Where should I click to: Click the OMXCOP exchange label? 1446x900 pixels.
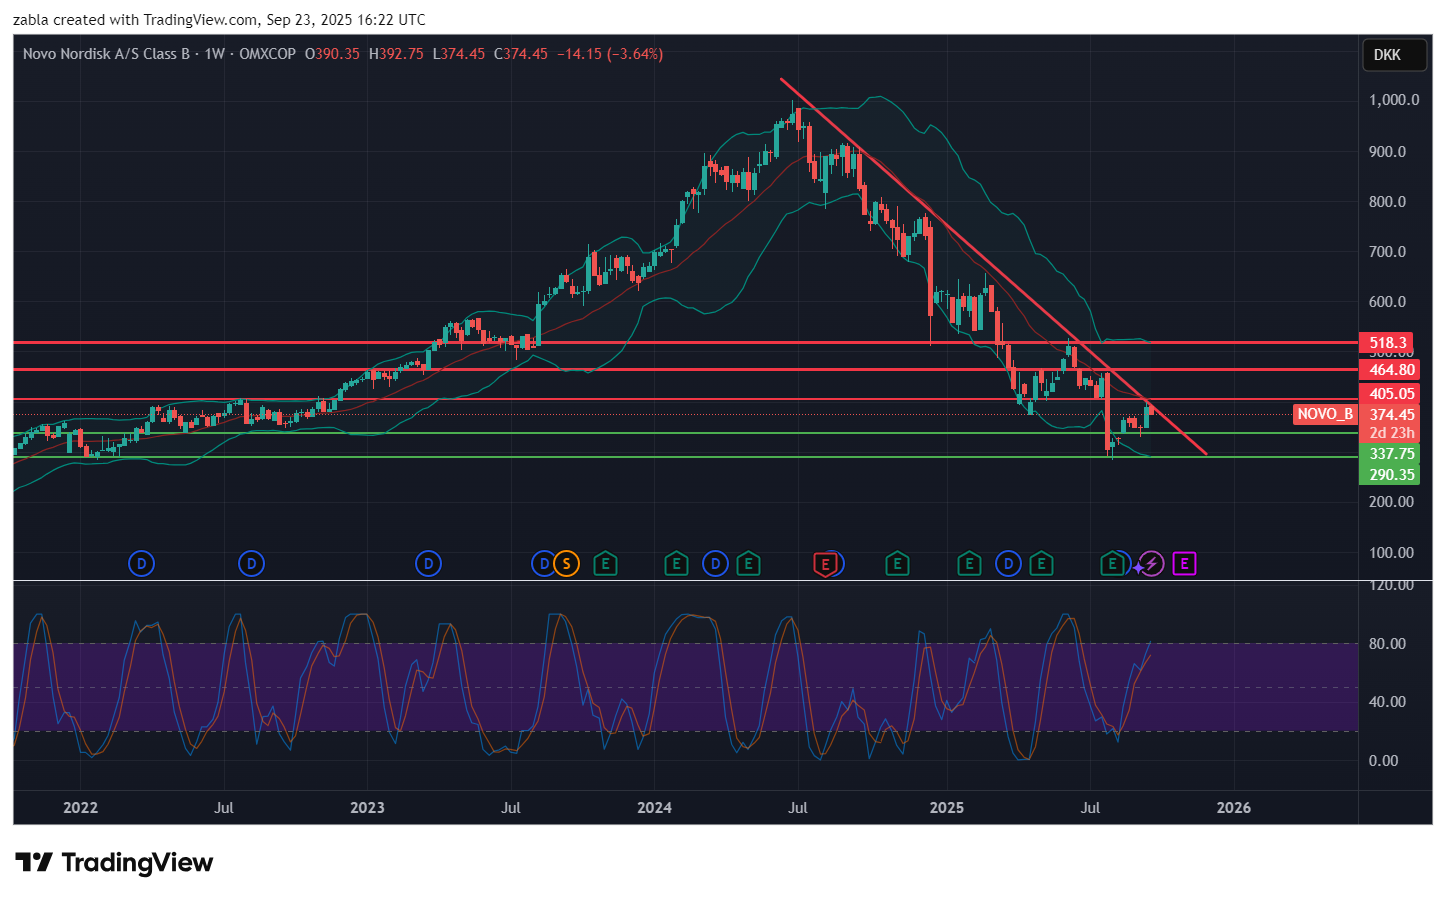(x=267, y=54)
